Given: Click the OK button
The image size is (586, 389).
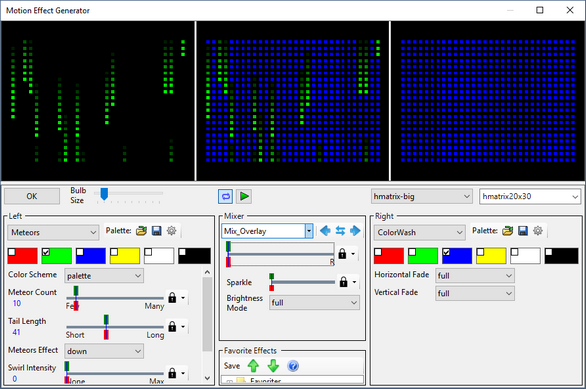Looking at the screenshot, I should point(32,196).
